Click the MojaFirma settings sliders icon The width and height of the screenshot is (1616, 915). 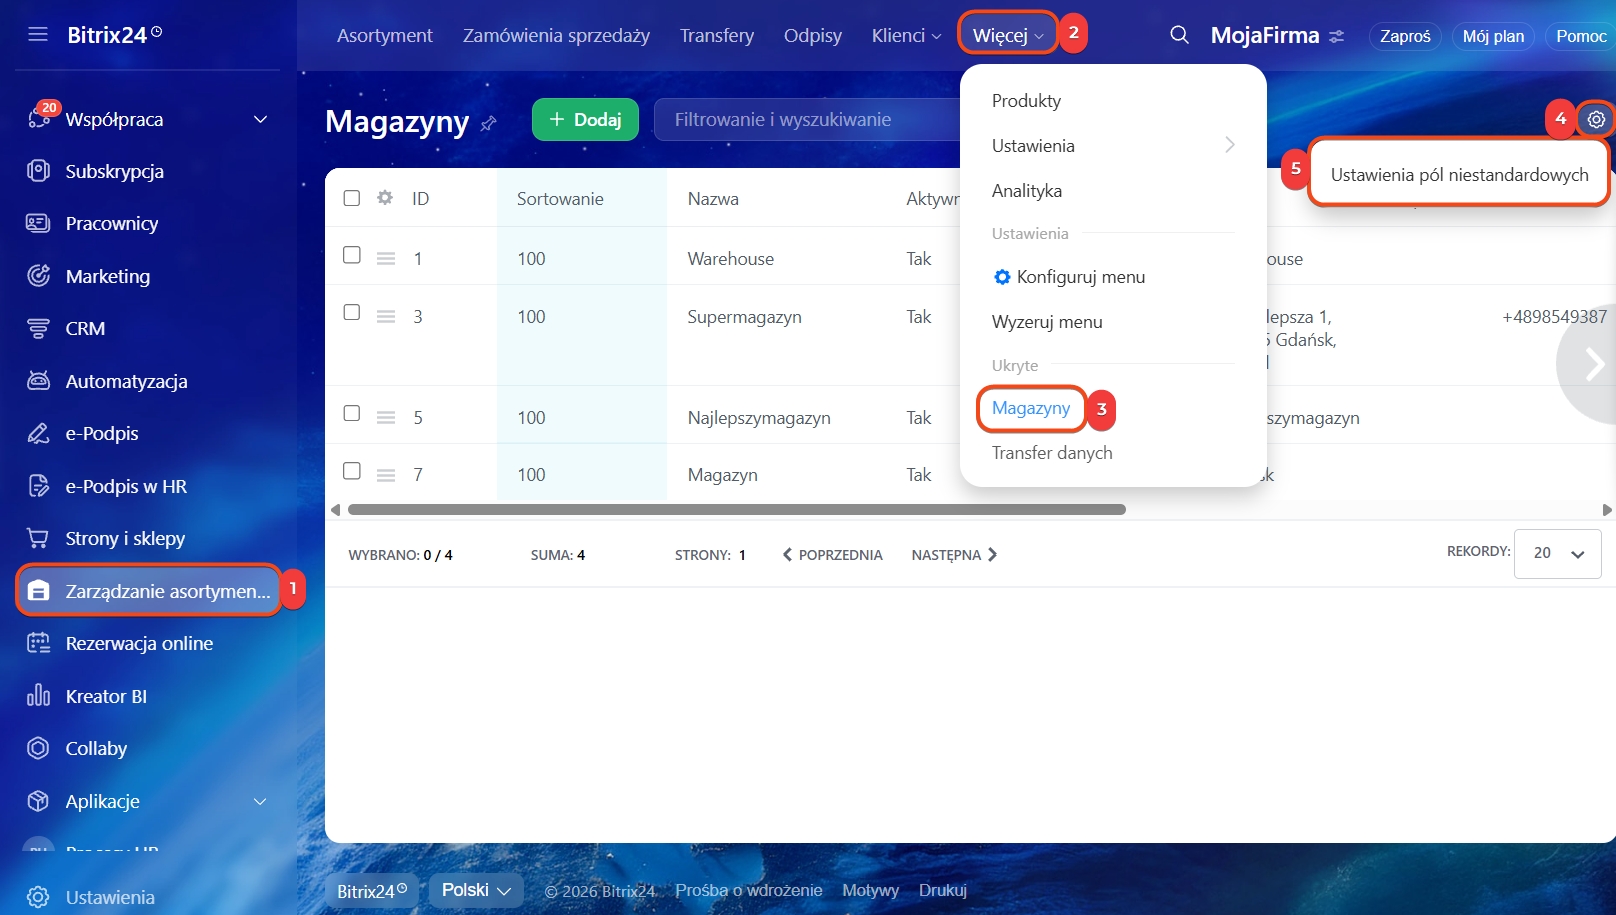[1336, 37]
